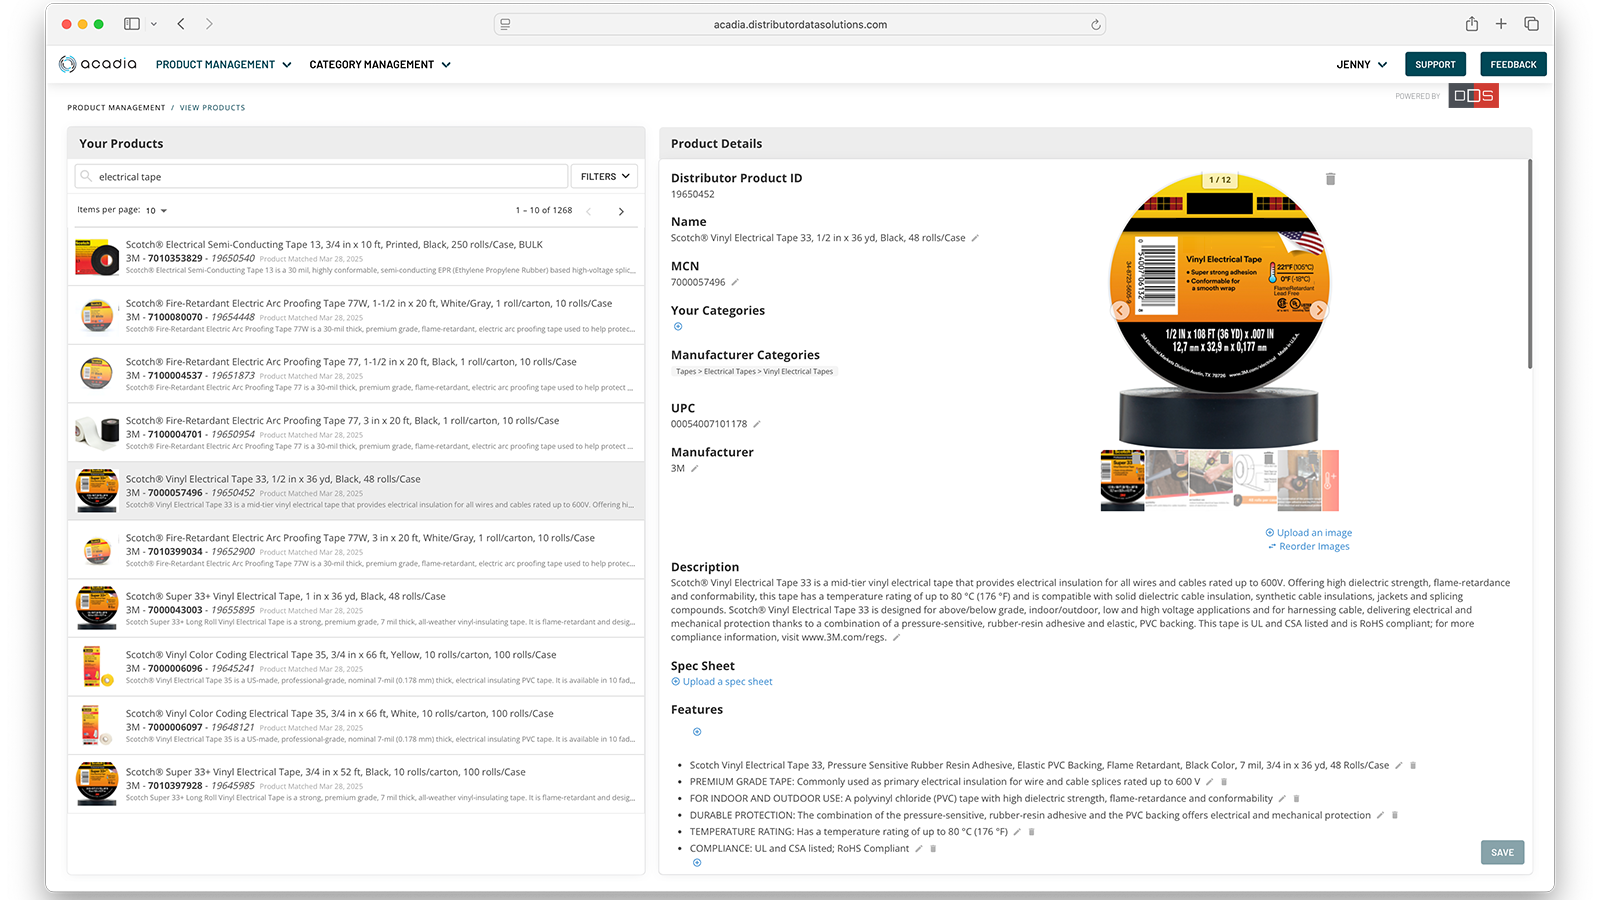Edit the product Name via its pencil icon

pyautogui.click(x=974, y=238)
